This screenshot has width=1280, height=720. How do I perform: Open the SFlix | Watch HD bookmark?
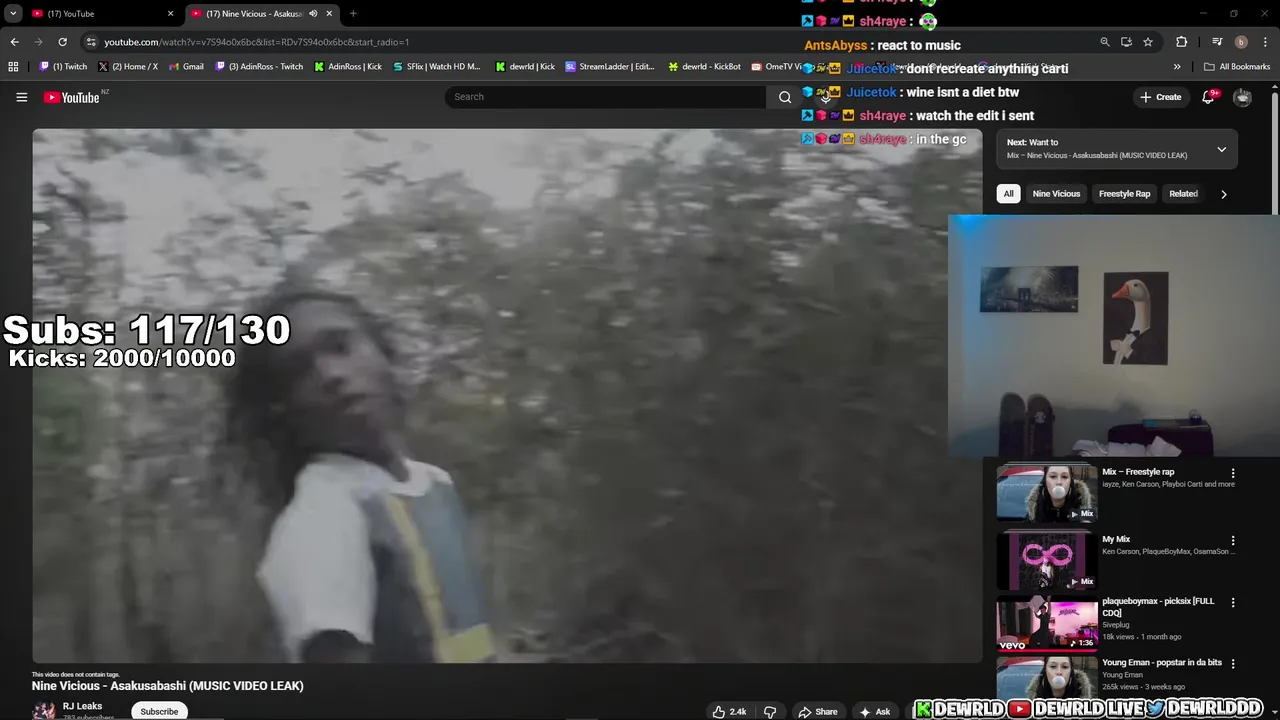click(436, 67)
